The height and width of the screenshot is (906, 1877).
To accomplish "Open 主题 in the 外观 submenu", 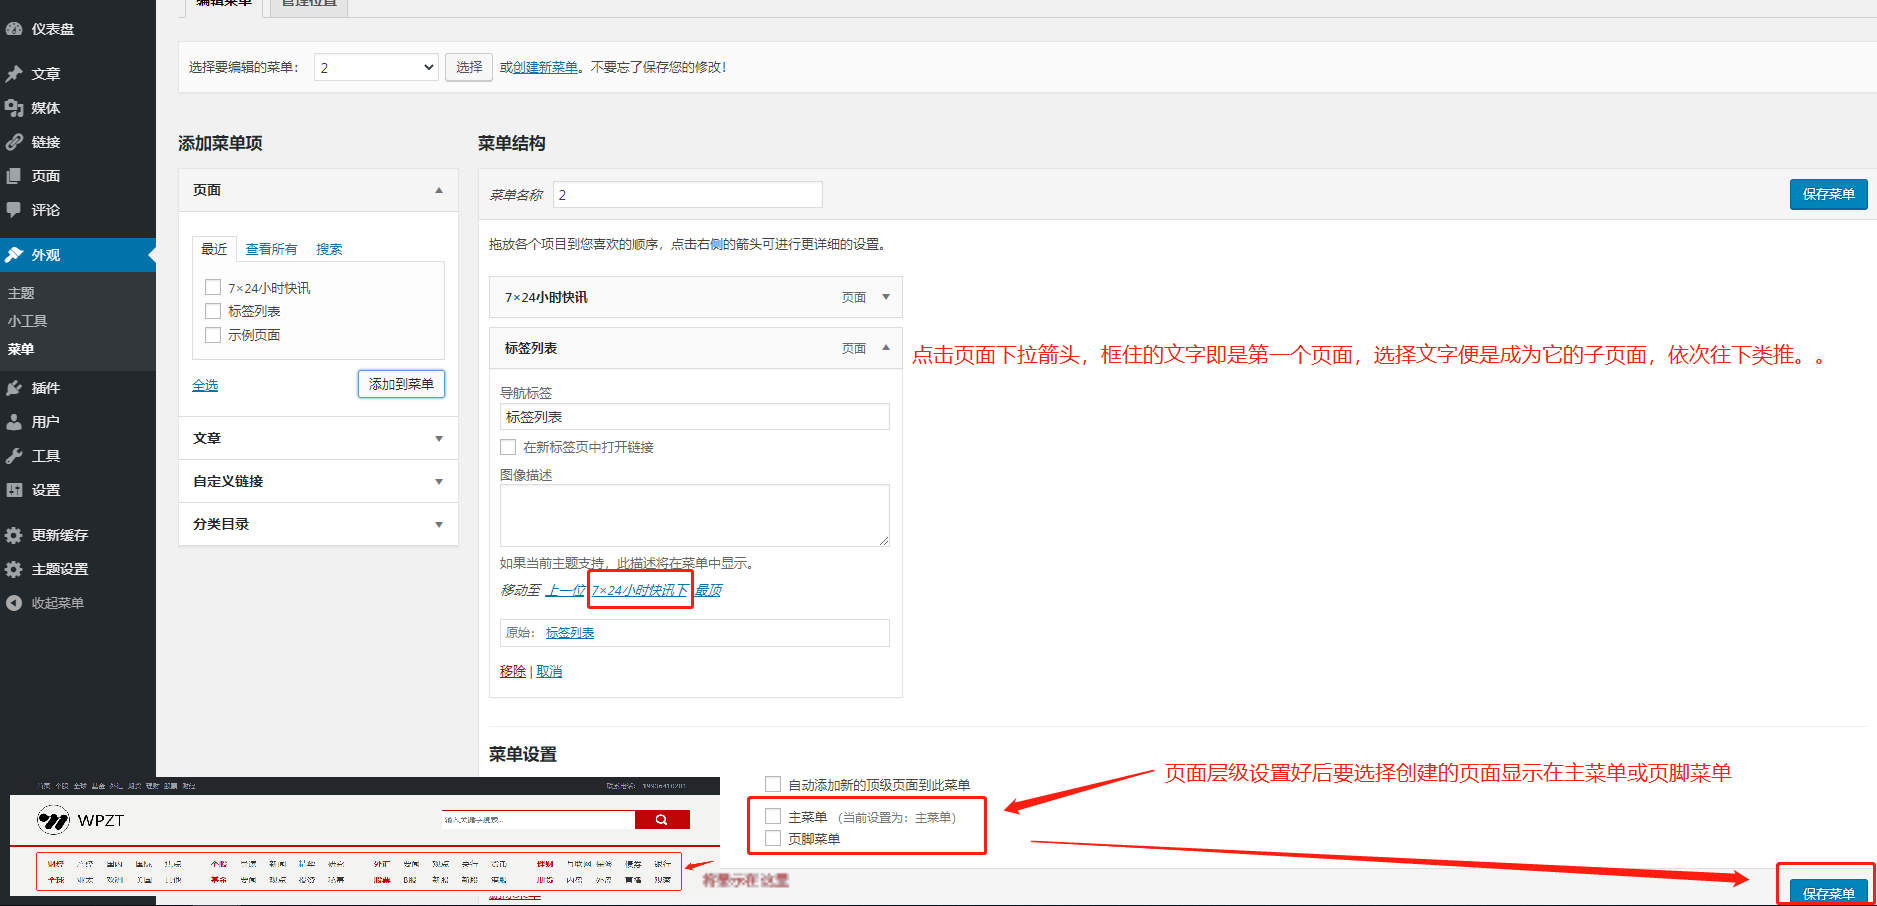I will click(x=21, y=293).
